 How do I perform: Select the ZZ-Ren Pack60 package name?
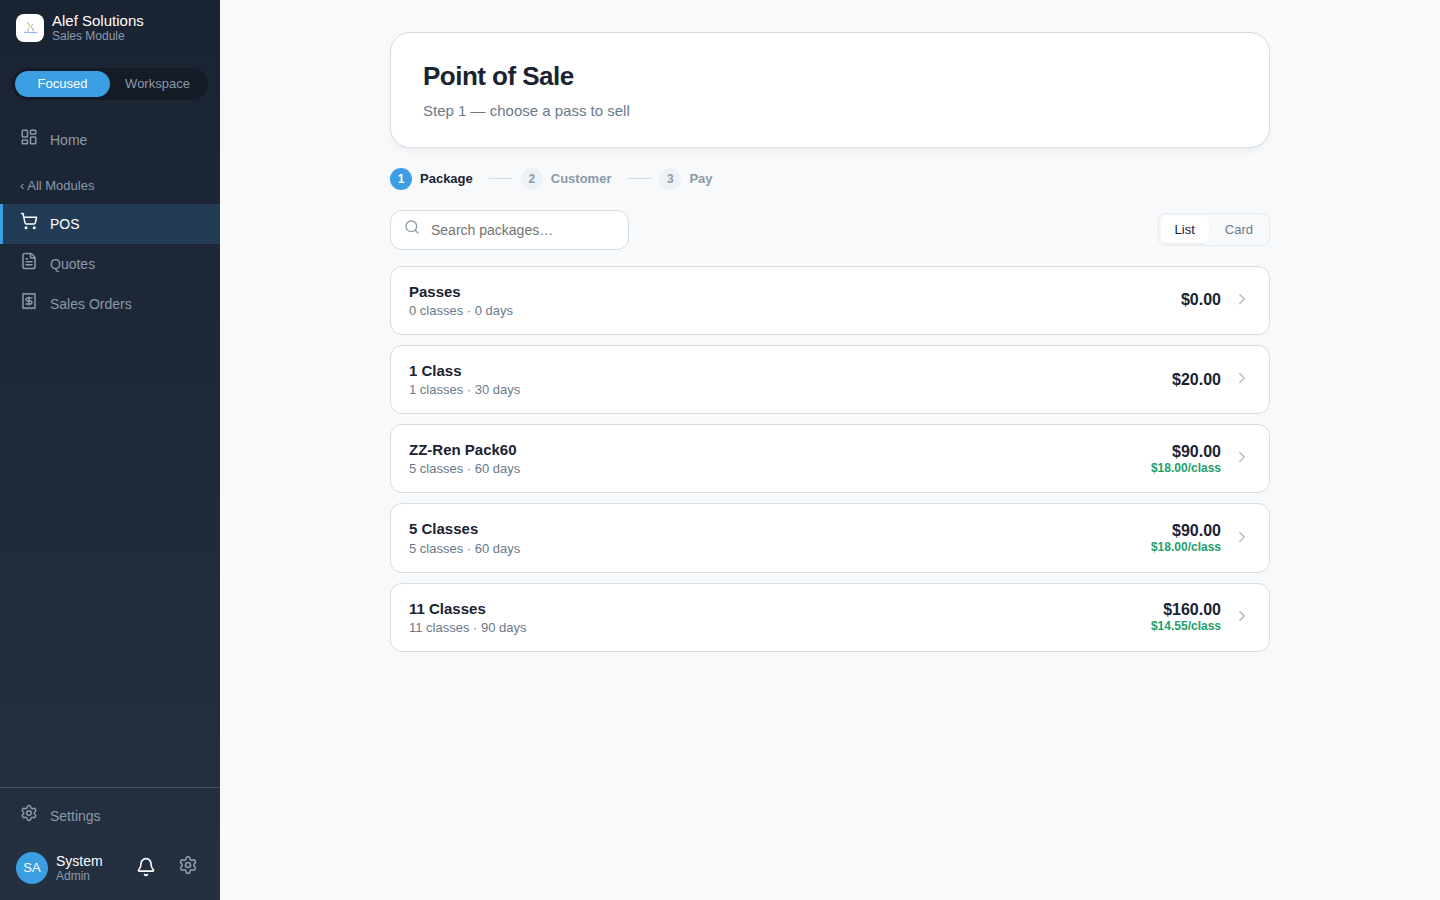tap(463, 450)
